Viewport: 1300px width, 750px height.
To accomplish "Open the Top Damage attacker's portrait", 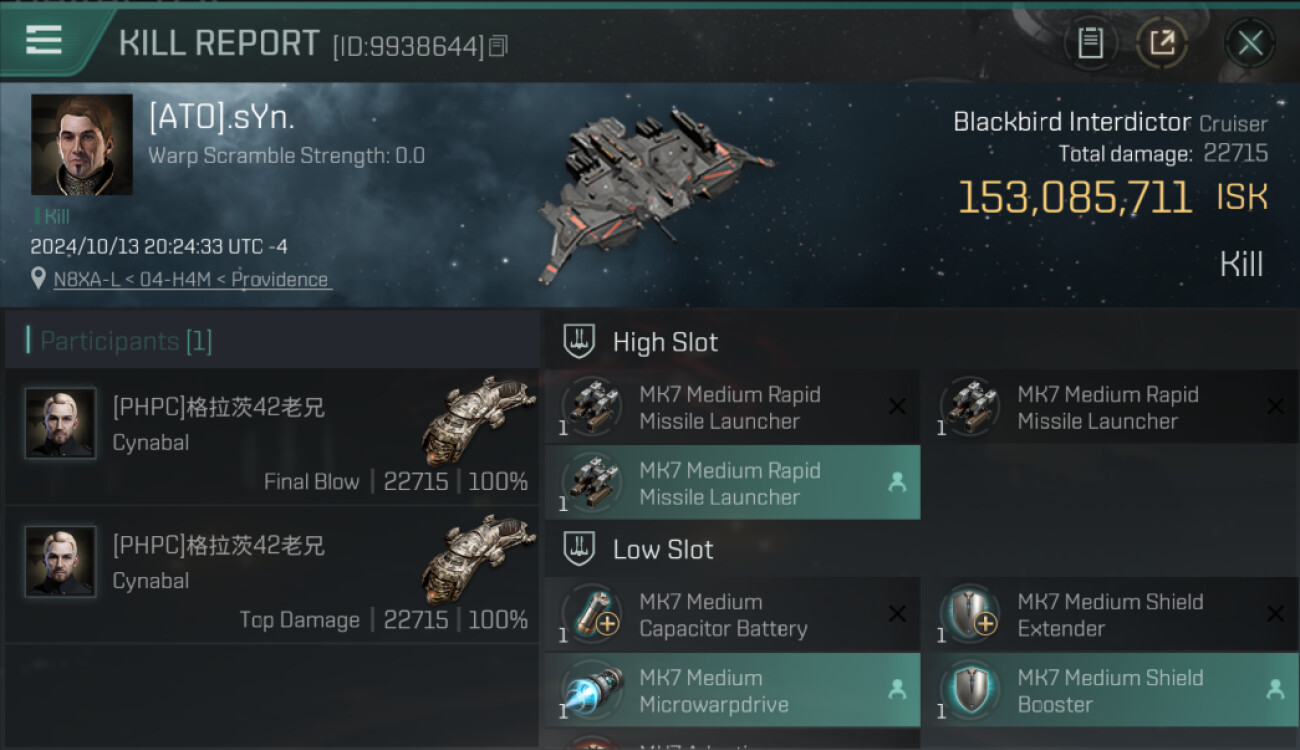I will (61, 561).
